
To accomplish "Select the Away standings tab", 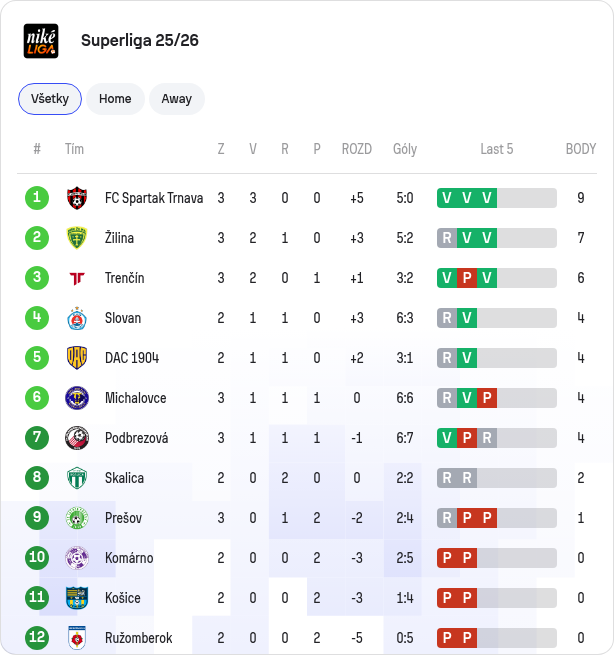I will point(177,99).
